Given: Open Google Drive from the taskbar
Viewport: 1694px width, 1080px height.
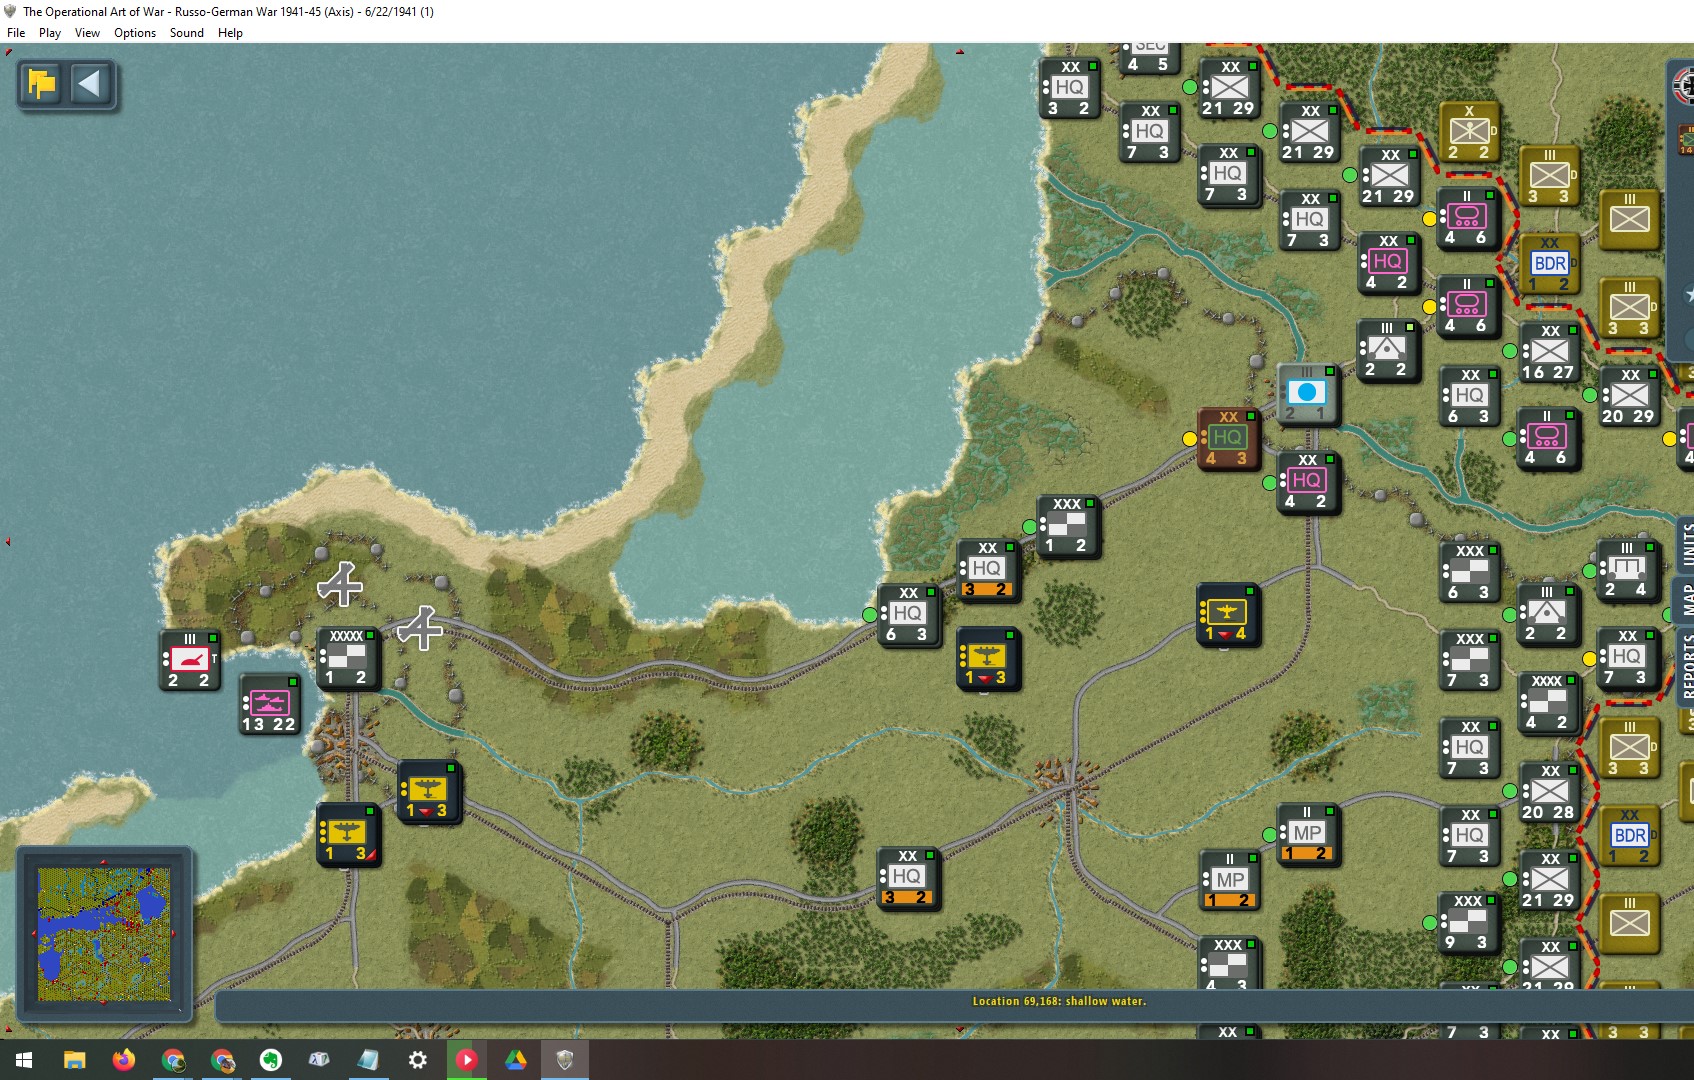Looking at the screenshot, I should coord(515,1060).
